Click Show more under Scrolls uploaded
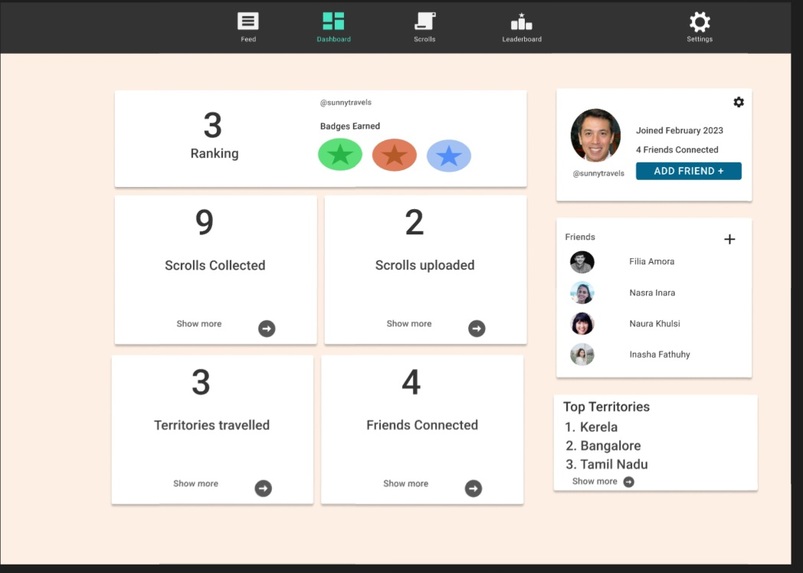The width and height of the screenshot is (803, 573). click(409, 324)
